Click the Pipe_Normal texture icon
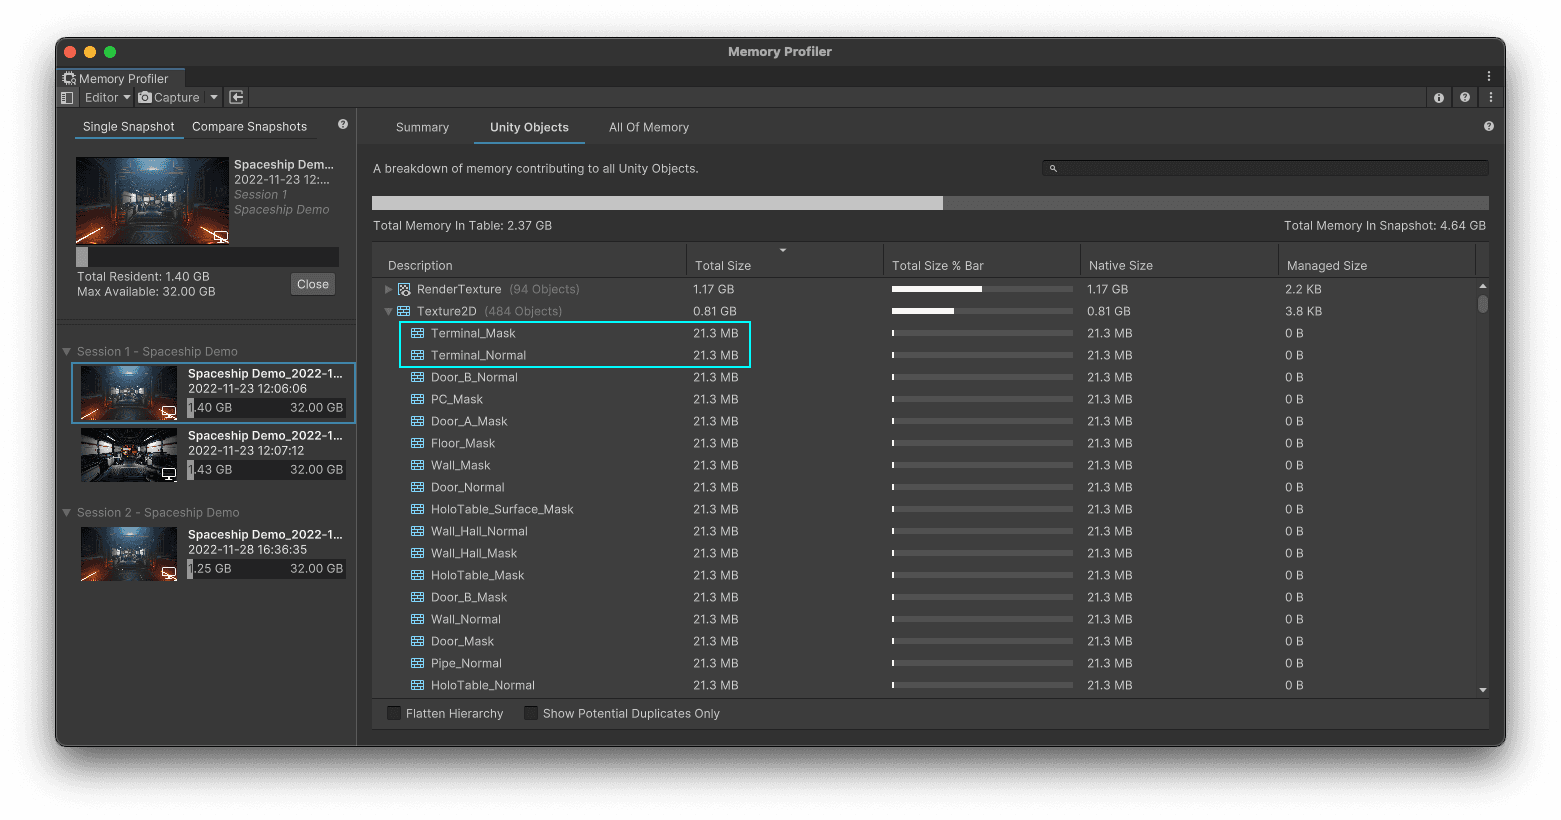1561x820 pixels. [418, 663]
